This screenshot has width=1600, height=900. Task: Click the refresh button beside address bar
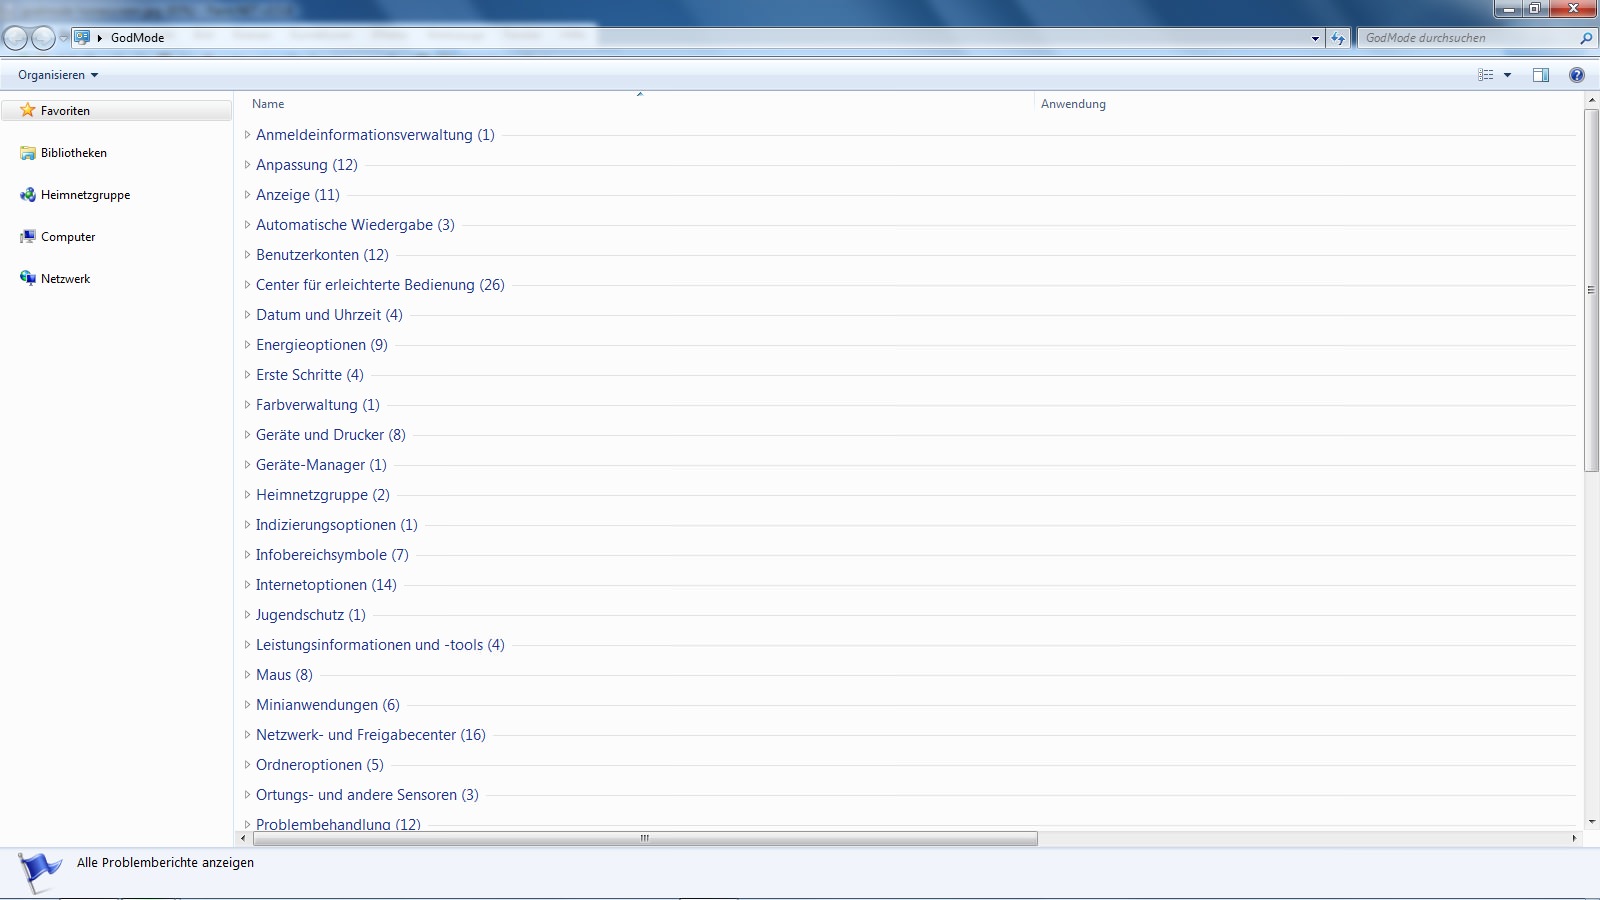(x=1338, y=38)
